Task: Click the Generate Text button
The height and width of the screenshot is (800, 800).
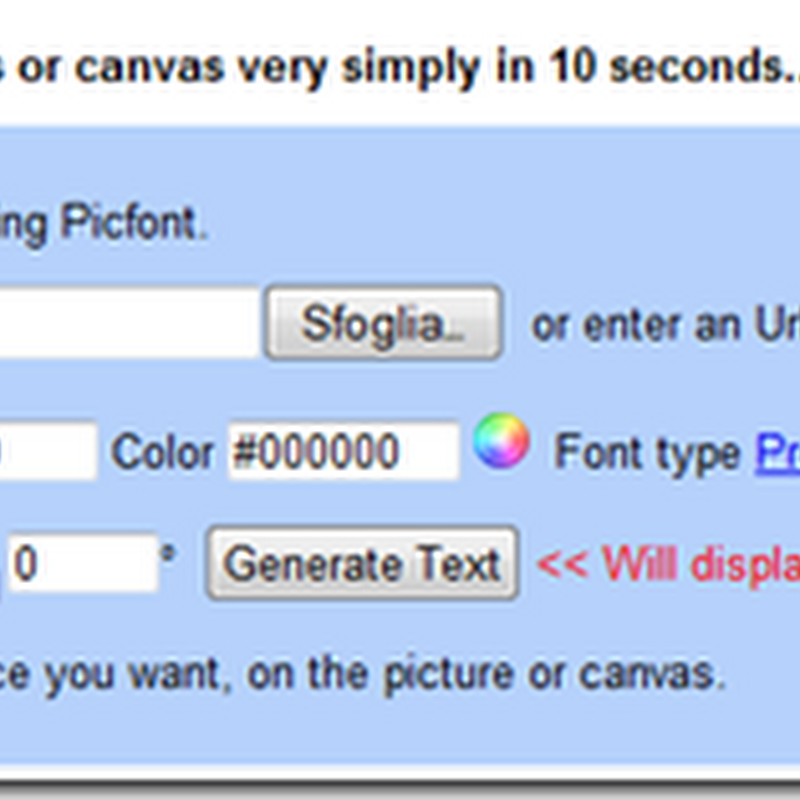Action: [362, 563]
